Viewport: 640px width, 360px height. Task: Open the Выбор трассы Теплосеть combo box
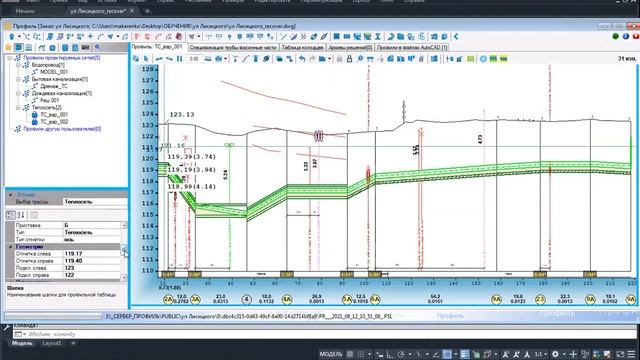pos(95,202)
